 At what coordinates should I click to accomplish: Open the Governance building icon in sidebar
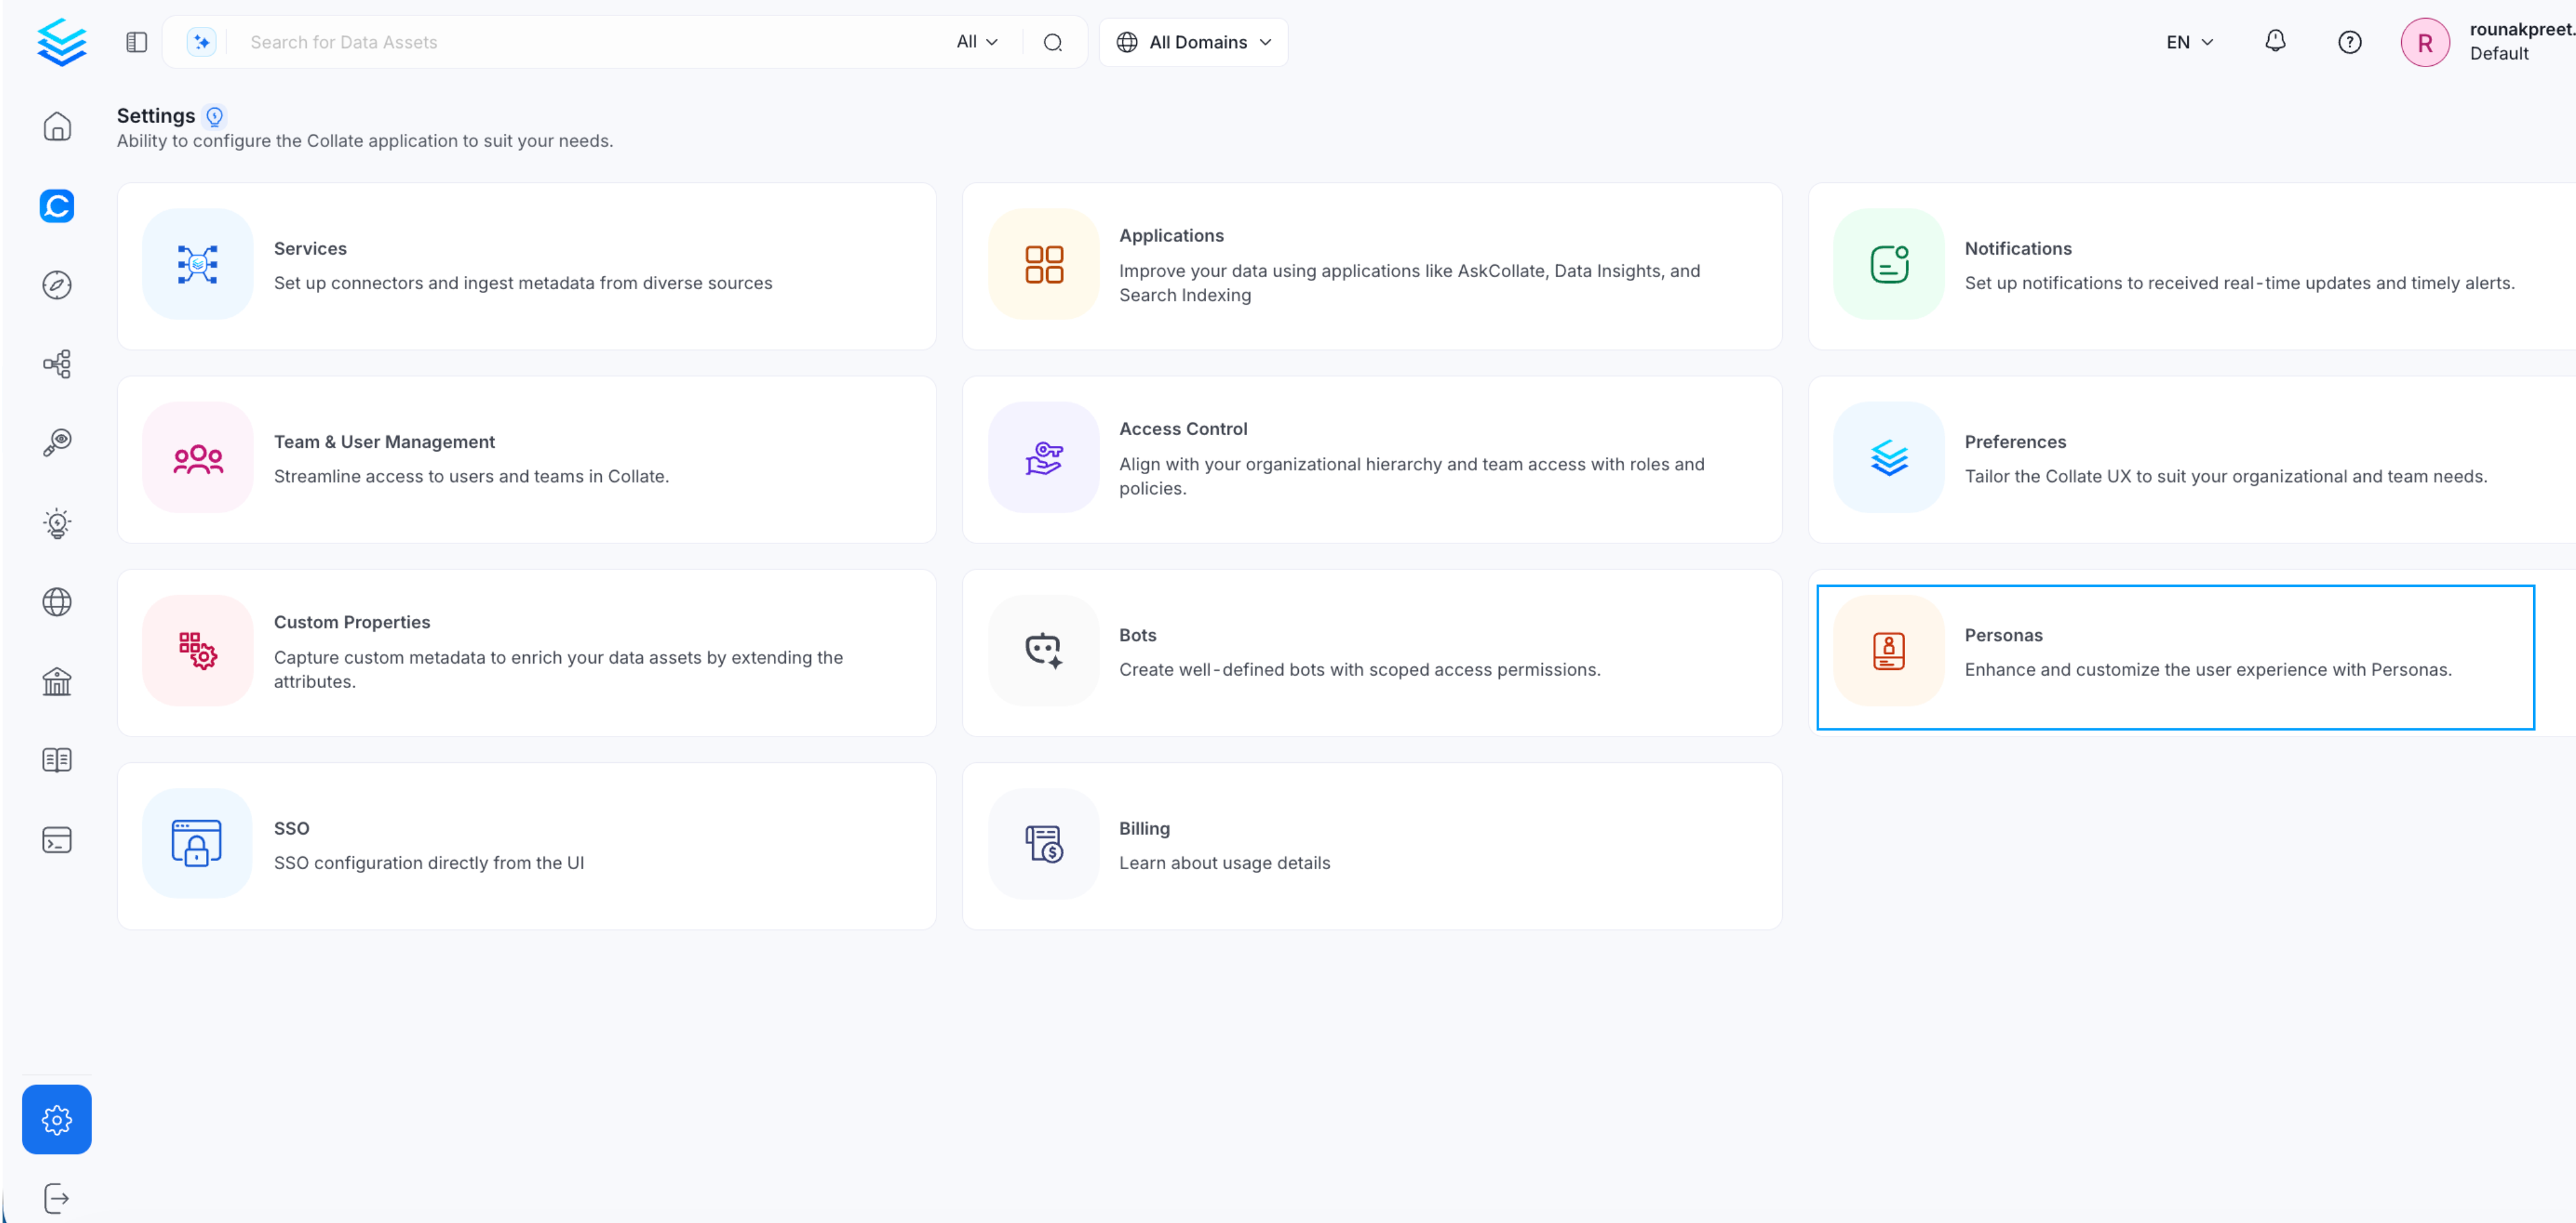click(57, 681)
